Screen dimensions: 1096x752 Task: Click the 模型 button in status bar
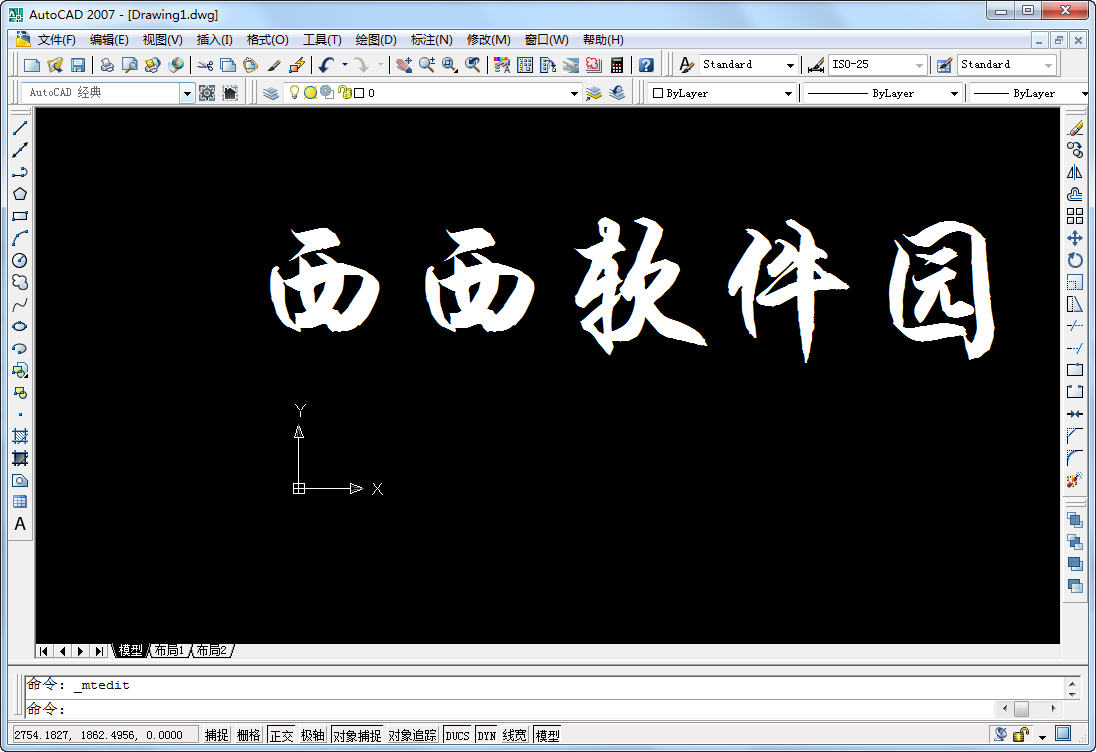(547, 735)
